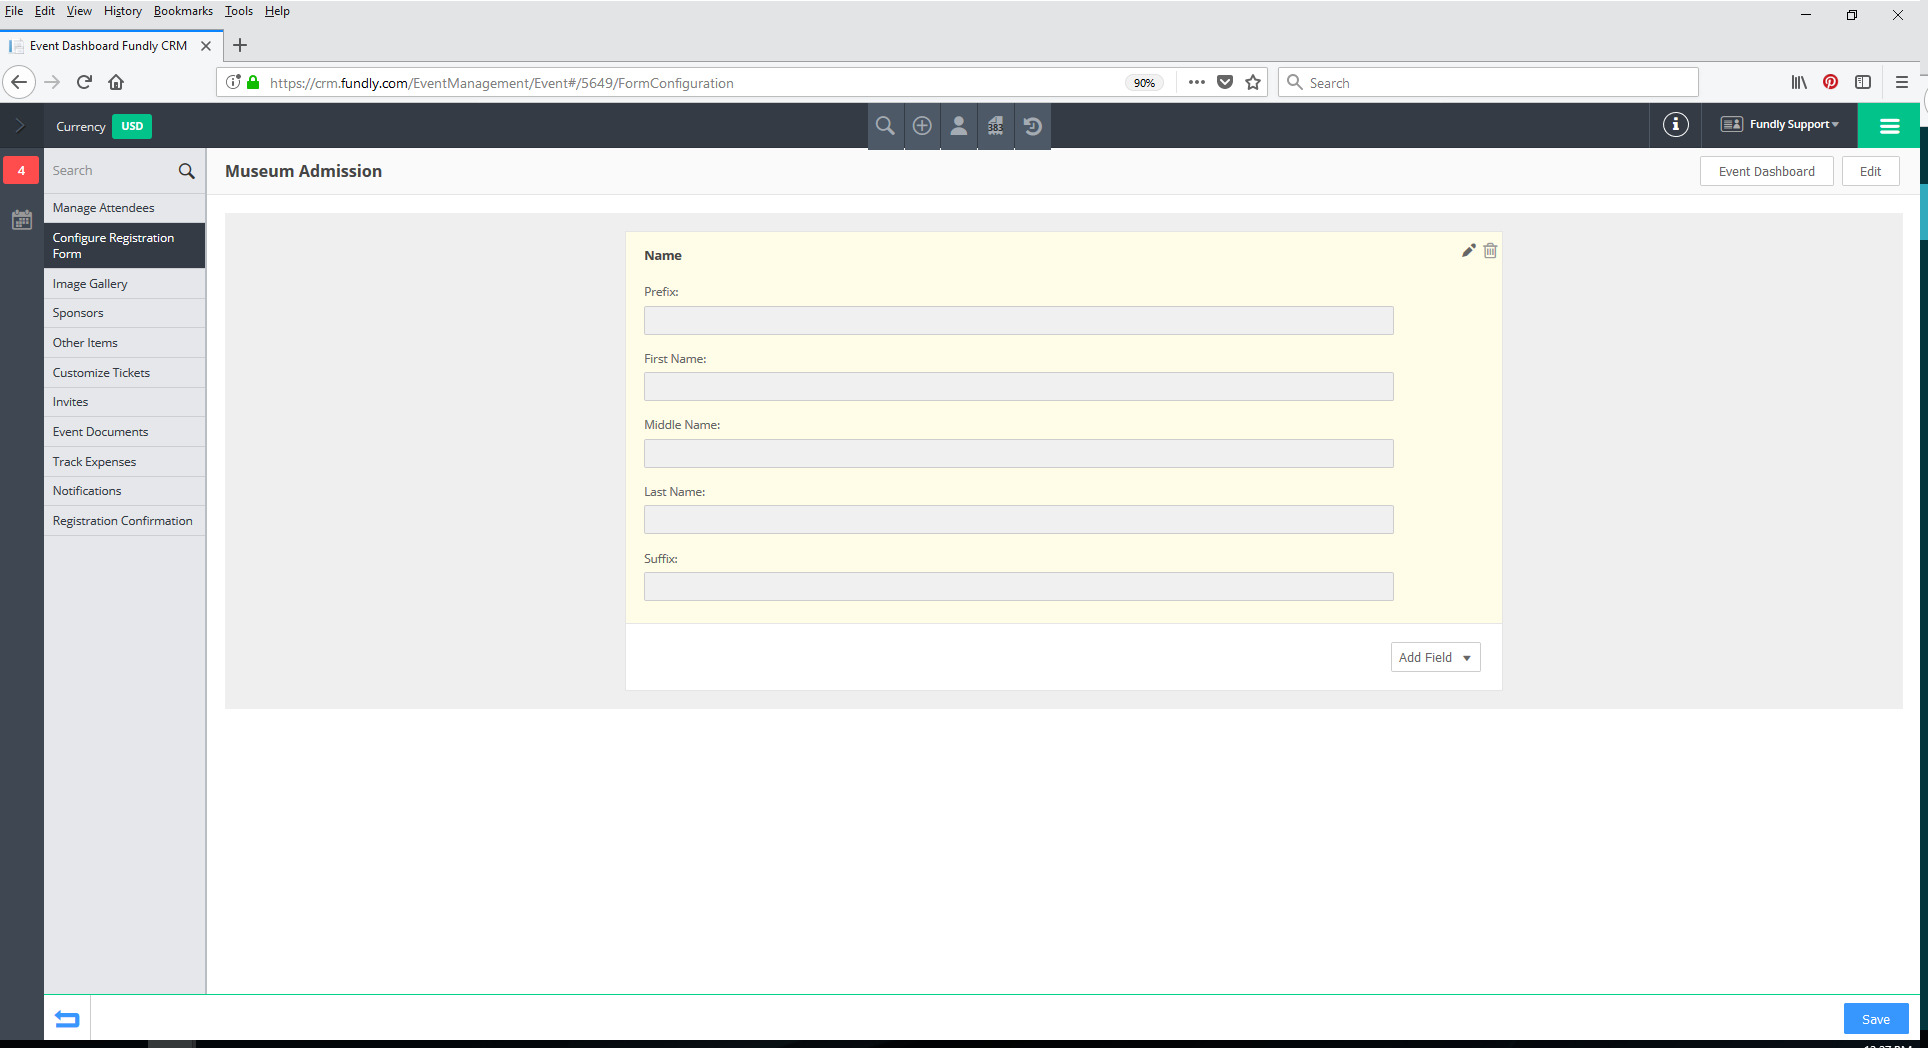This screenshot has height=1048, width=1928.
Task: Open Registration Confirmation in sidebar
Action: click(x=124, y=521)
